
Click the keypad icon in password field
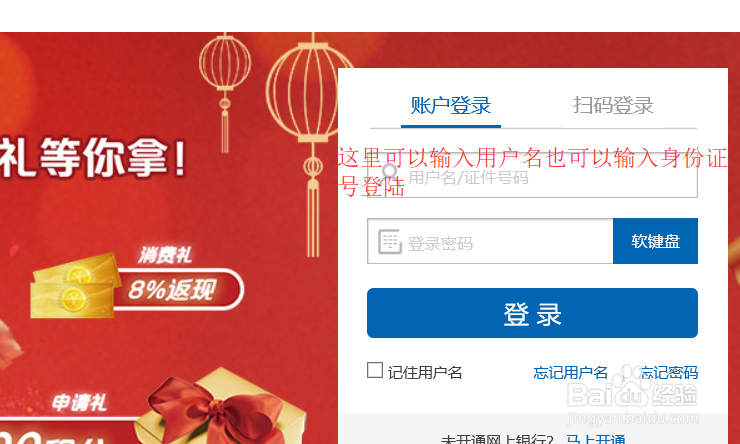pos(390,242)
